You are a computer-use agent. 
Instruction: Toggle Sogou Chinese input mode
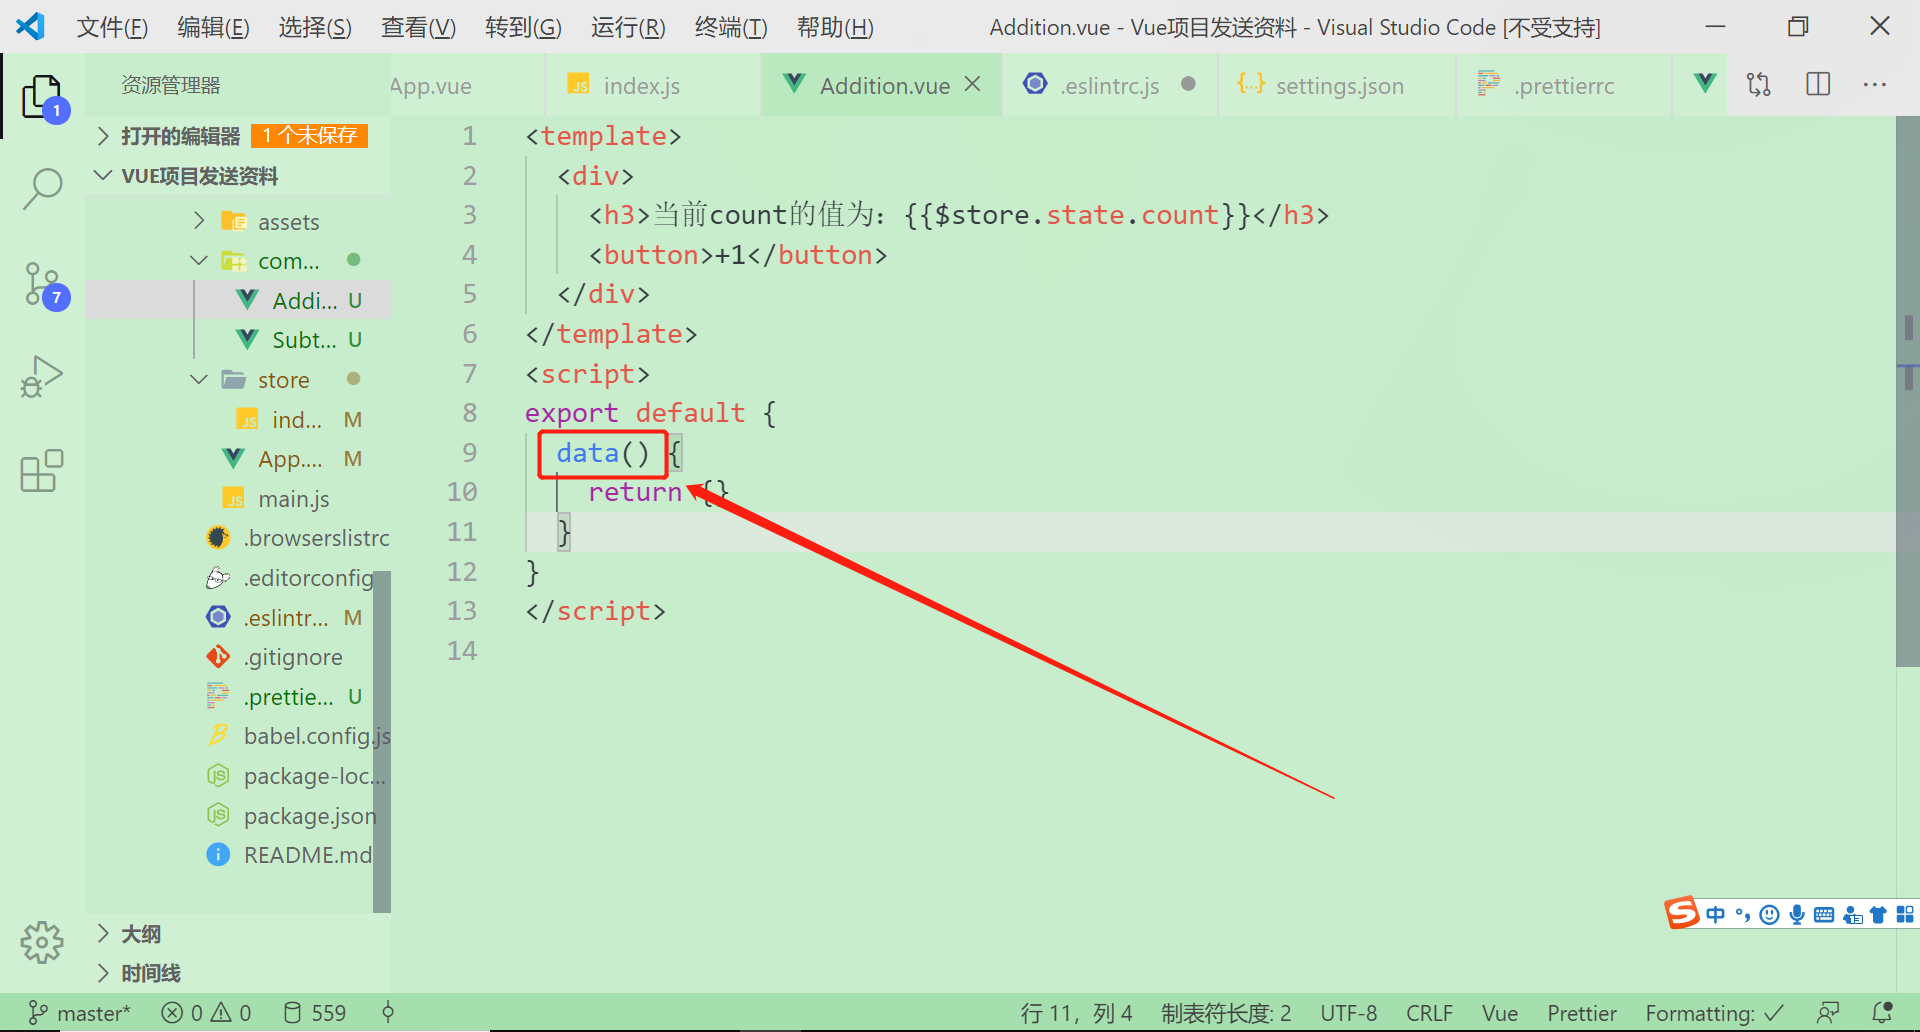click(1716, 914)
